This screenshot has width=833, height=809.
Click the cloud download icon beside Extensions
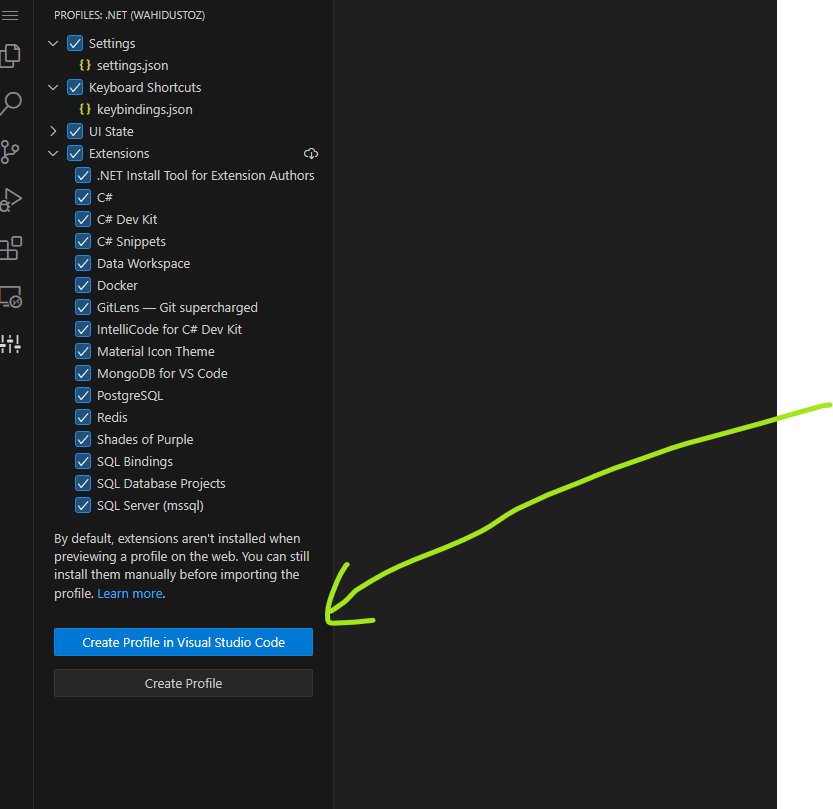click(x=311, y=154)
